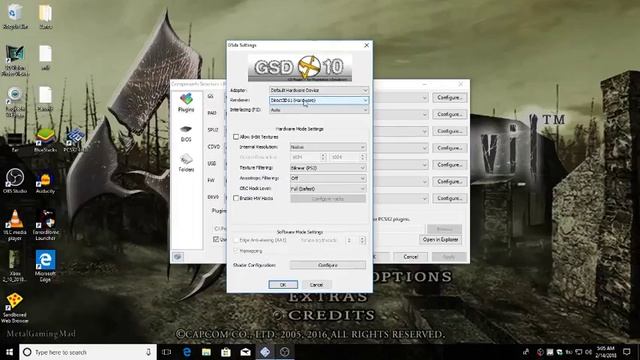Click Configure button for the USB plugin row
The height and width of the screenshot is (360, 640).
point(449,164)
